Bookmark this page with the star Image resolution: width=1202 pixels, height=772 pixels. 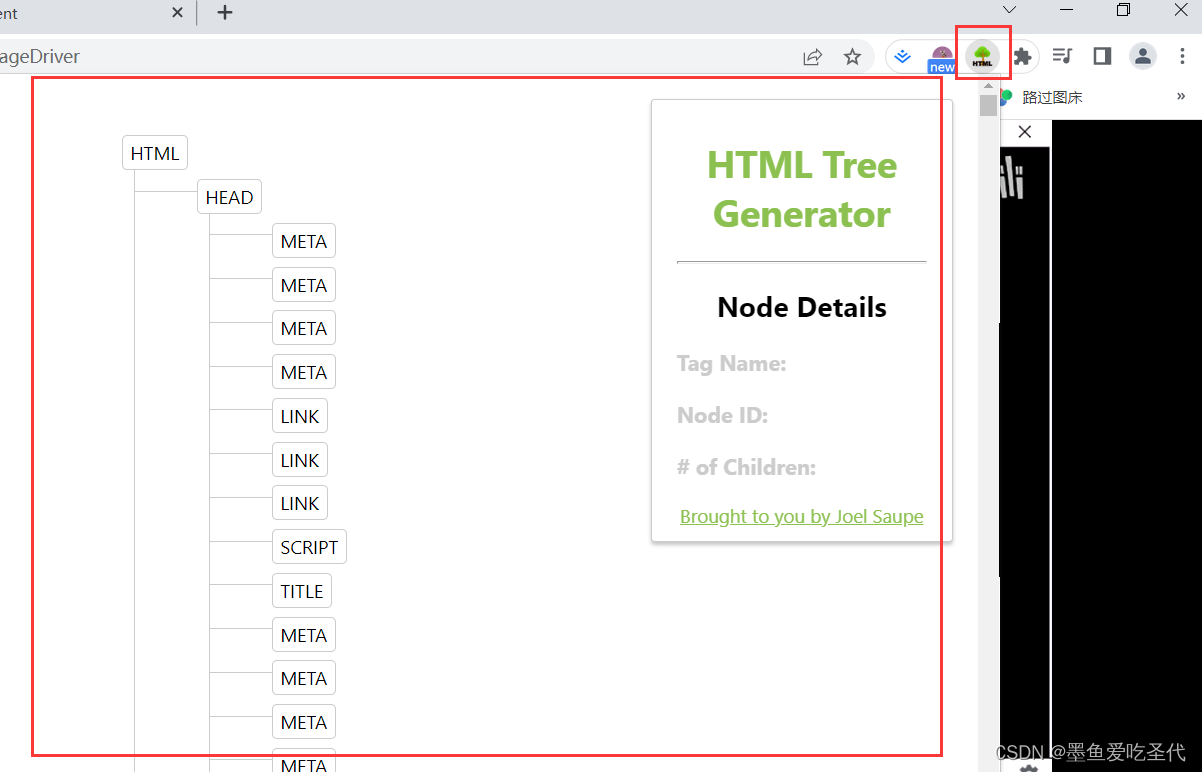(852, 57)
